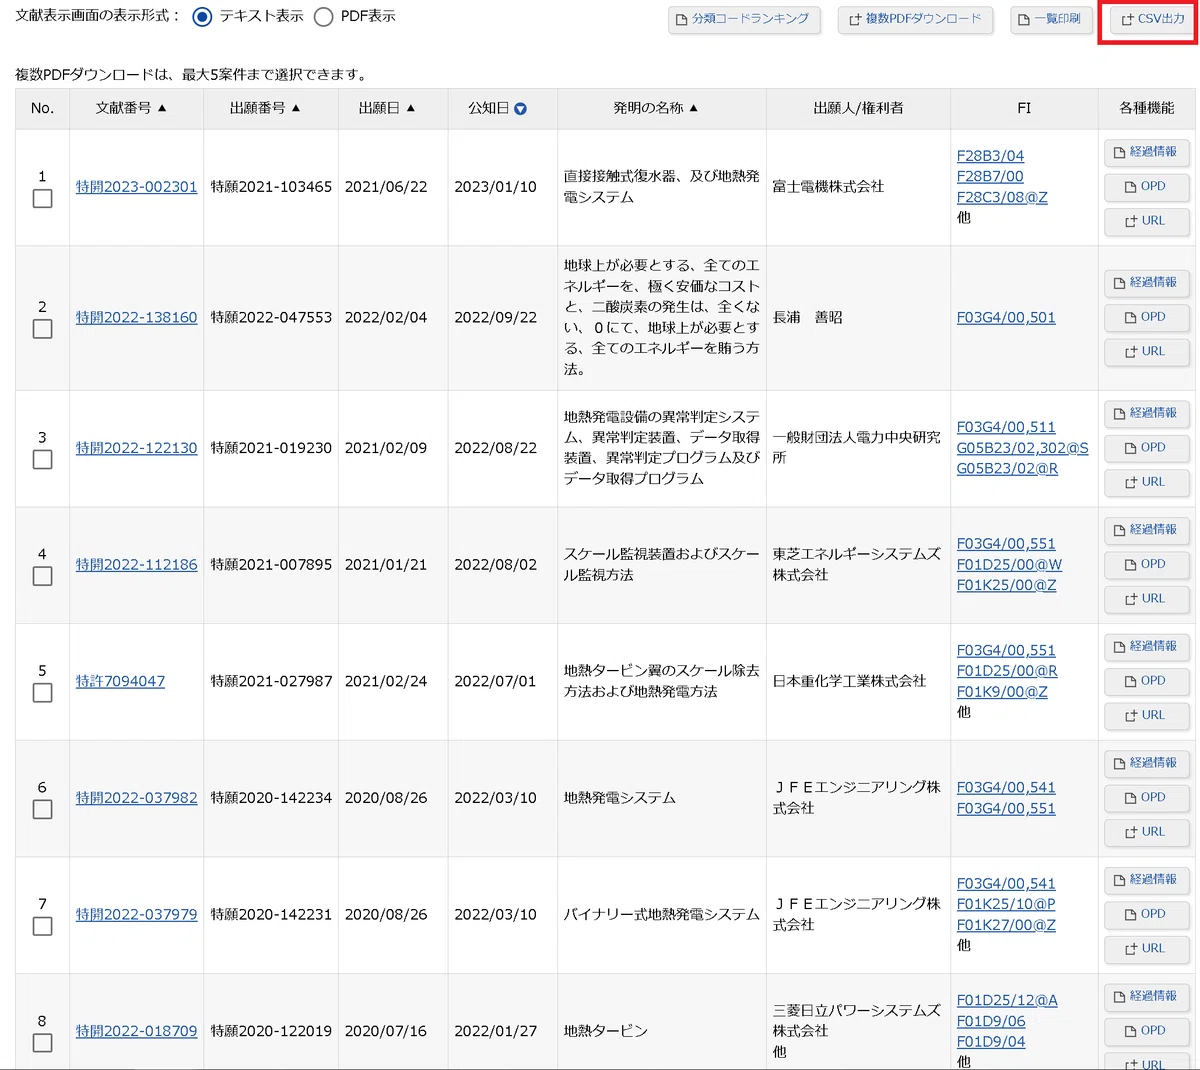Open document 特開2023-002301
Screen dimensions: 1200x1070
point(136,187)
